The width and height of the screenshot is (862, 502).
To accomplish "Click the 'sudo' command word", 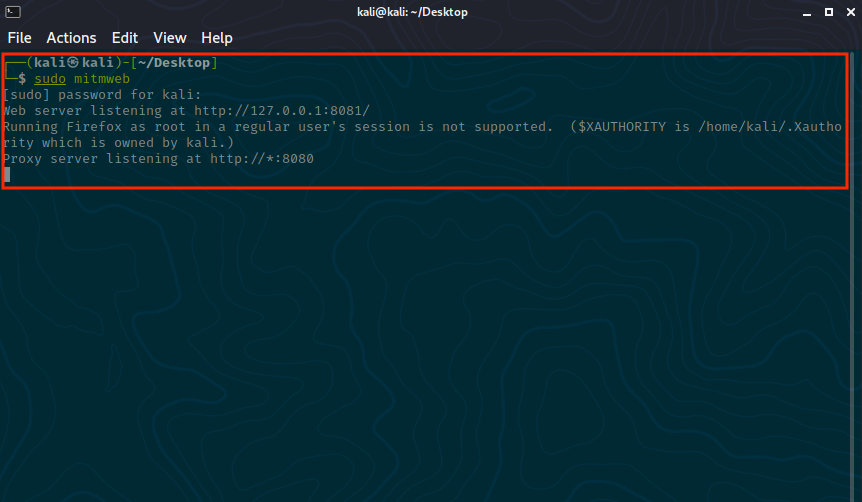I will [x=50, y=79].
